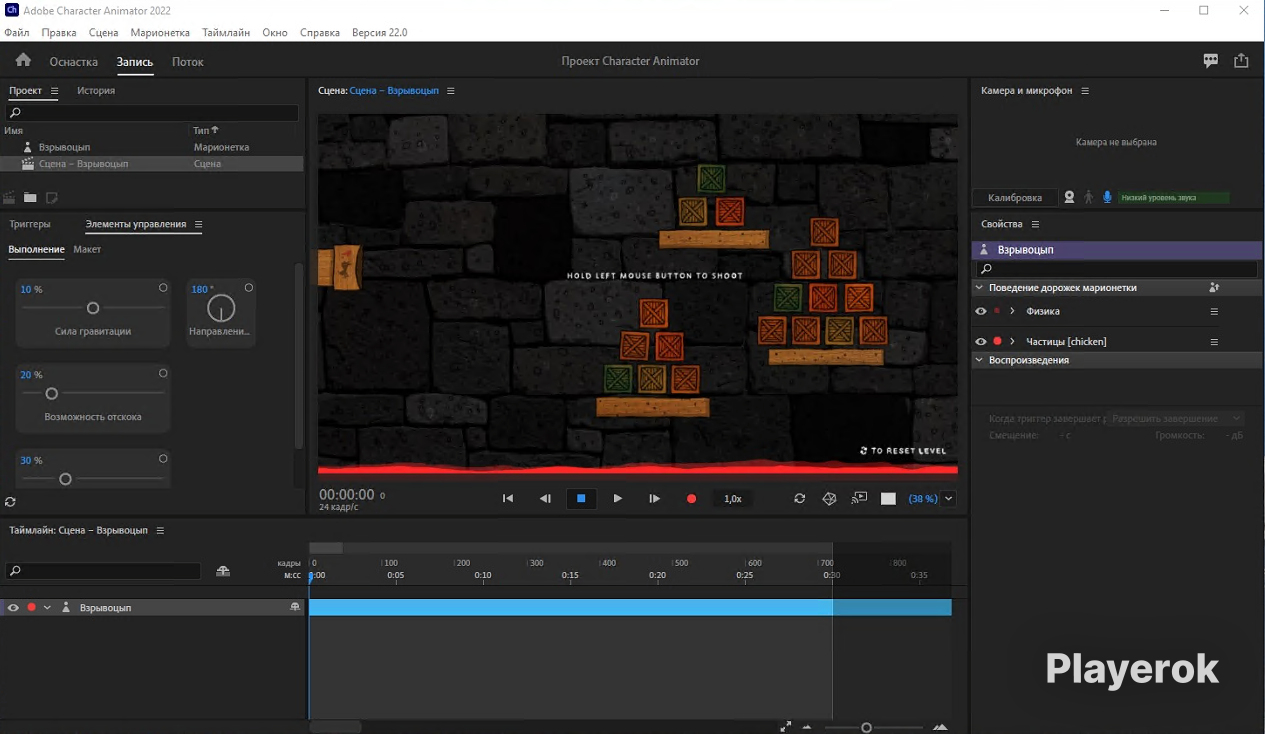Click the new puppet page icon
The image size is (1265, 734).
[x=52, y=197]
